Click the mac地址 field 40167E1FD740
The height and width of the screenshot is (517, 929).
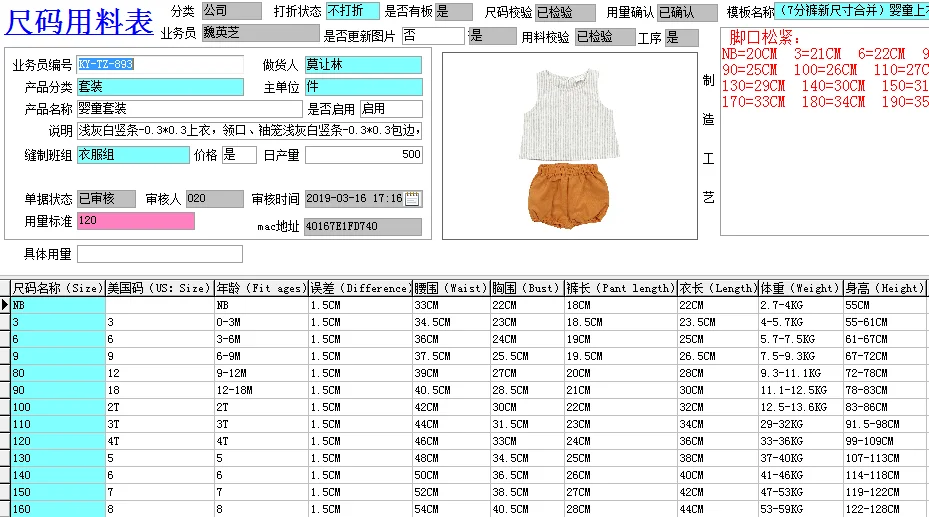point(363,227)
